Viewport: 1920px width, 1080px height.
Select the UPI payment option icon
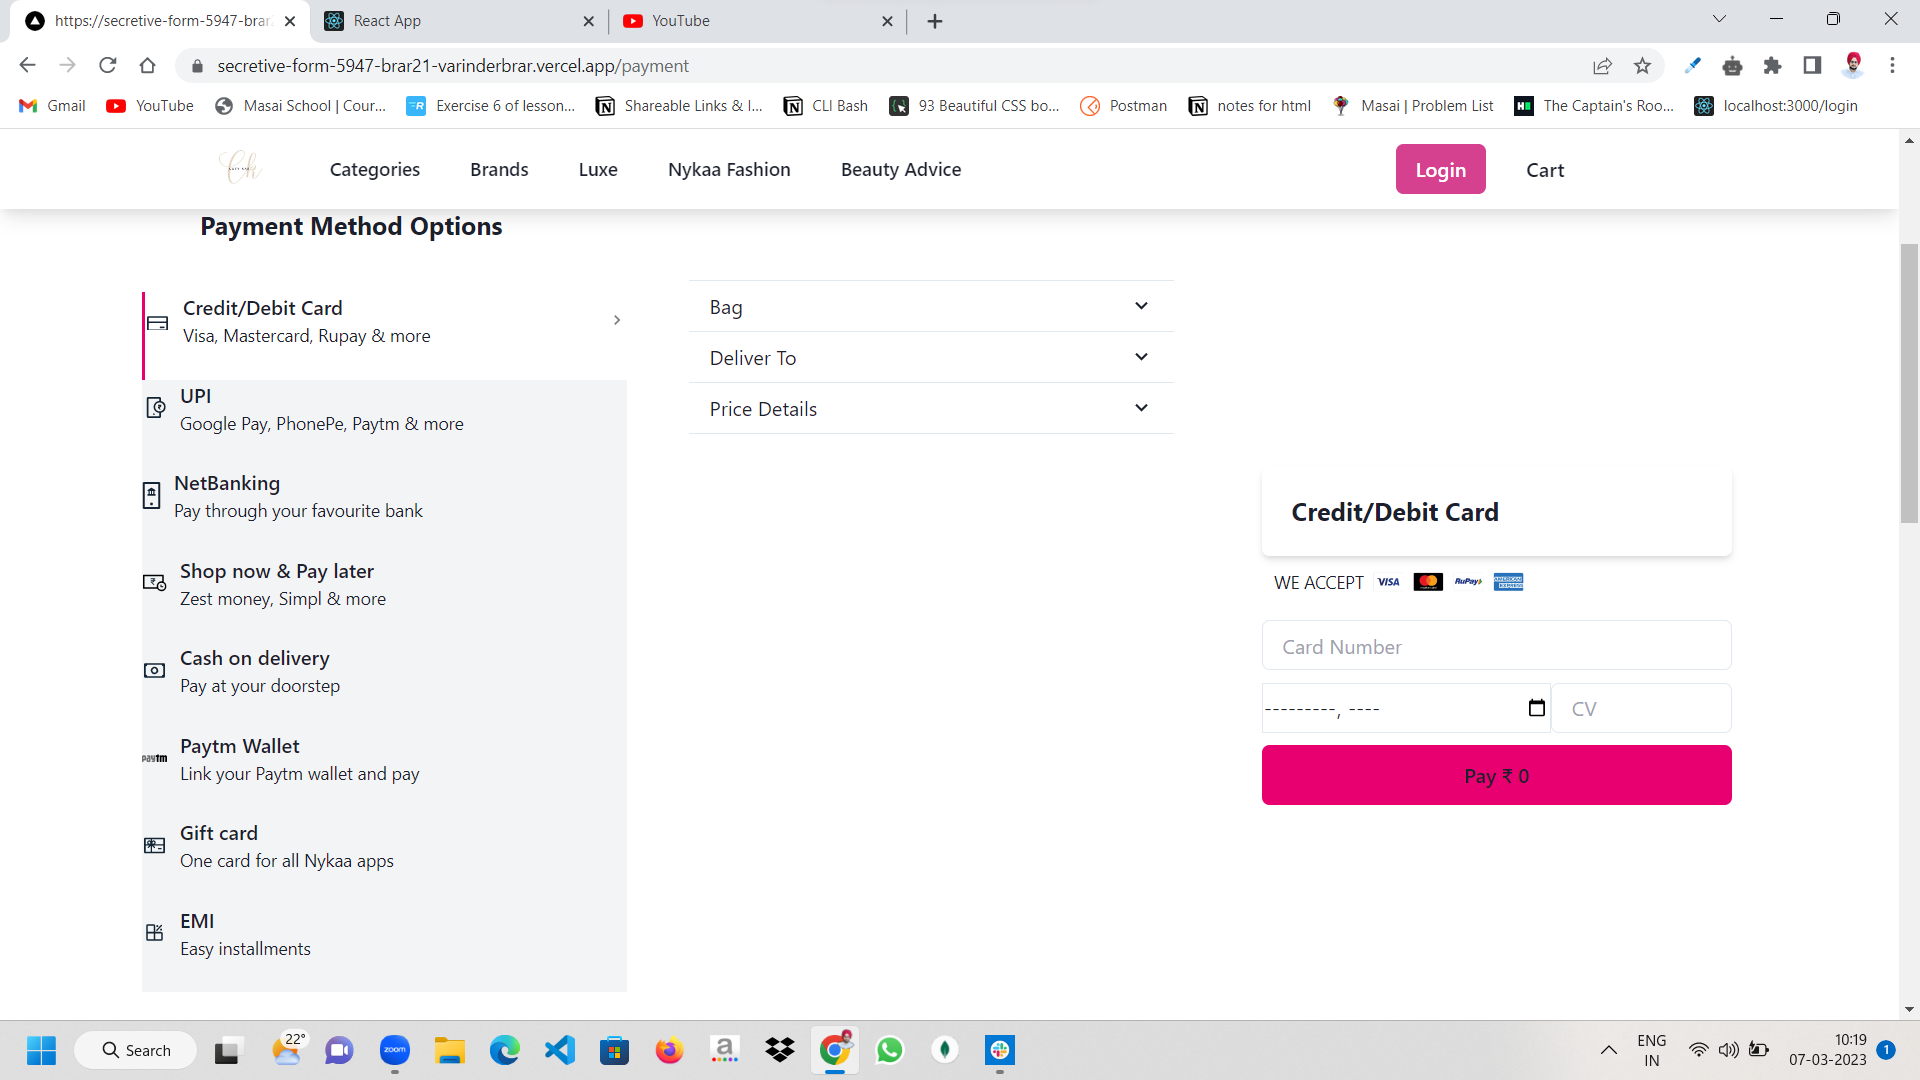(x=156, y=408)
